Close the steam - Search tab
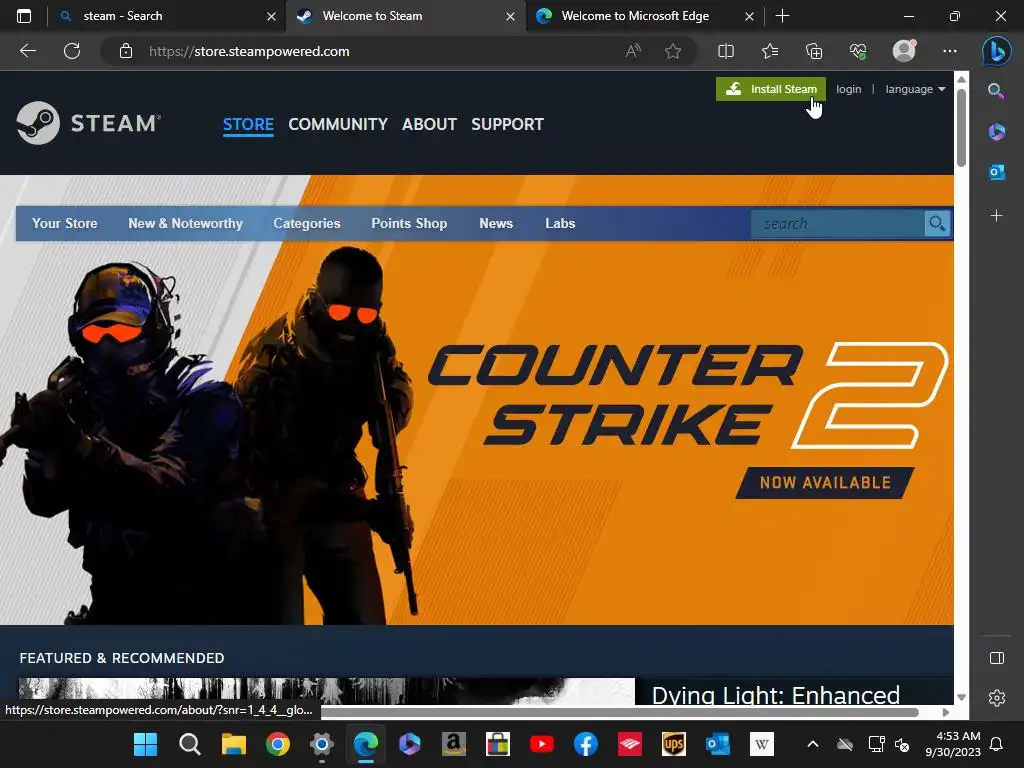The width and height of the screenshot is (1024, 768). click(x=272, y=16)
